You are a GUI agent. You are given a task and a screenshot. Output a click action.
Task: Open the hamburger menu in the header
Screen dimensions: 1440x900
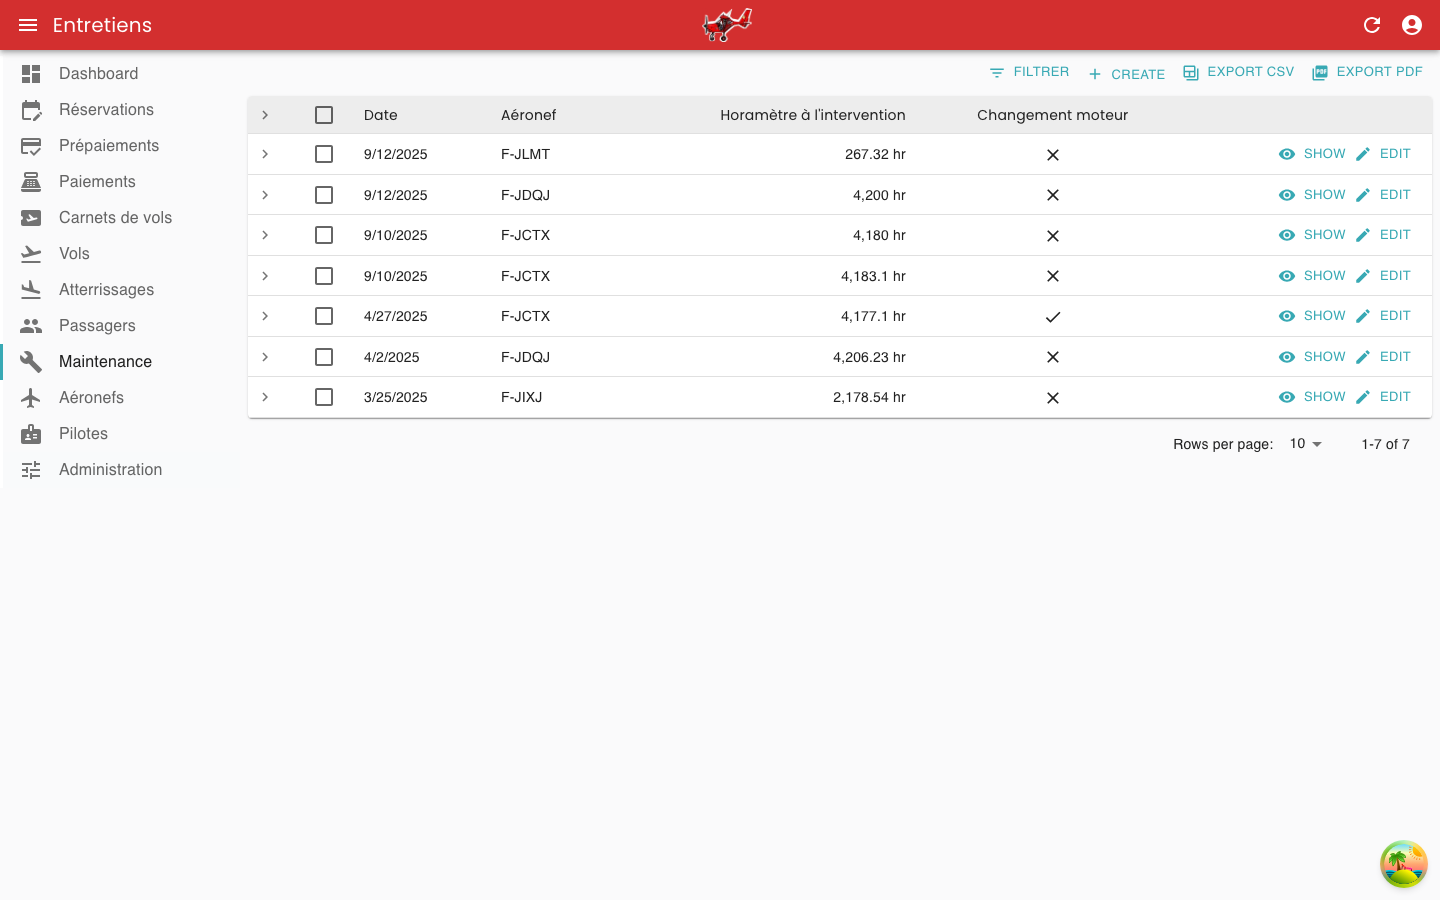coord(28,25)
